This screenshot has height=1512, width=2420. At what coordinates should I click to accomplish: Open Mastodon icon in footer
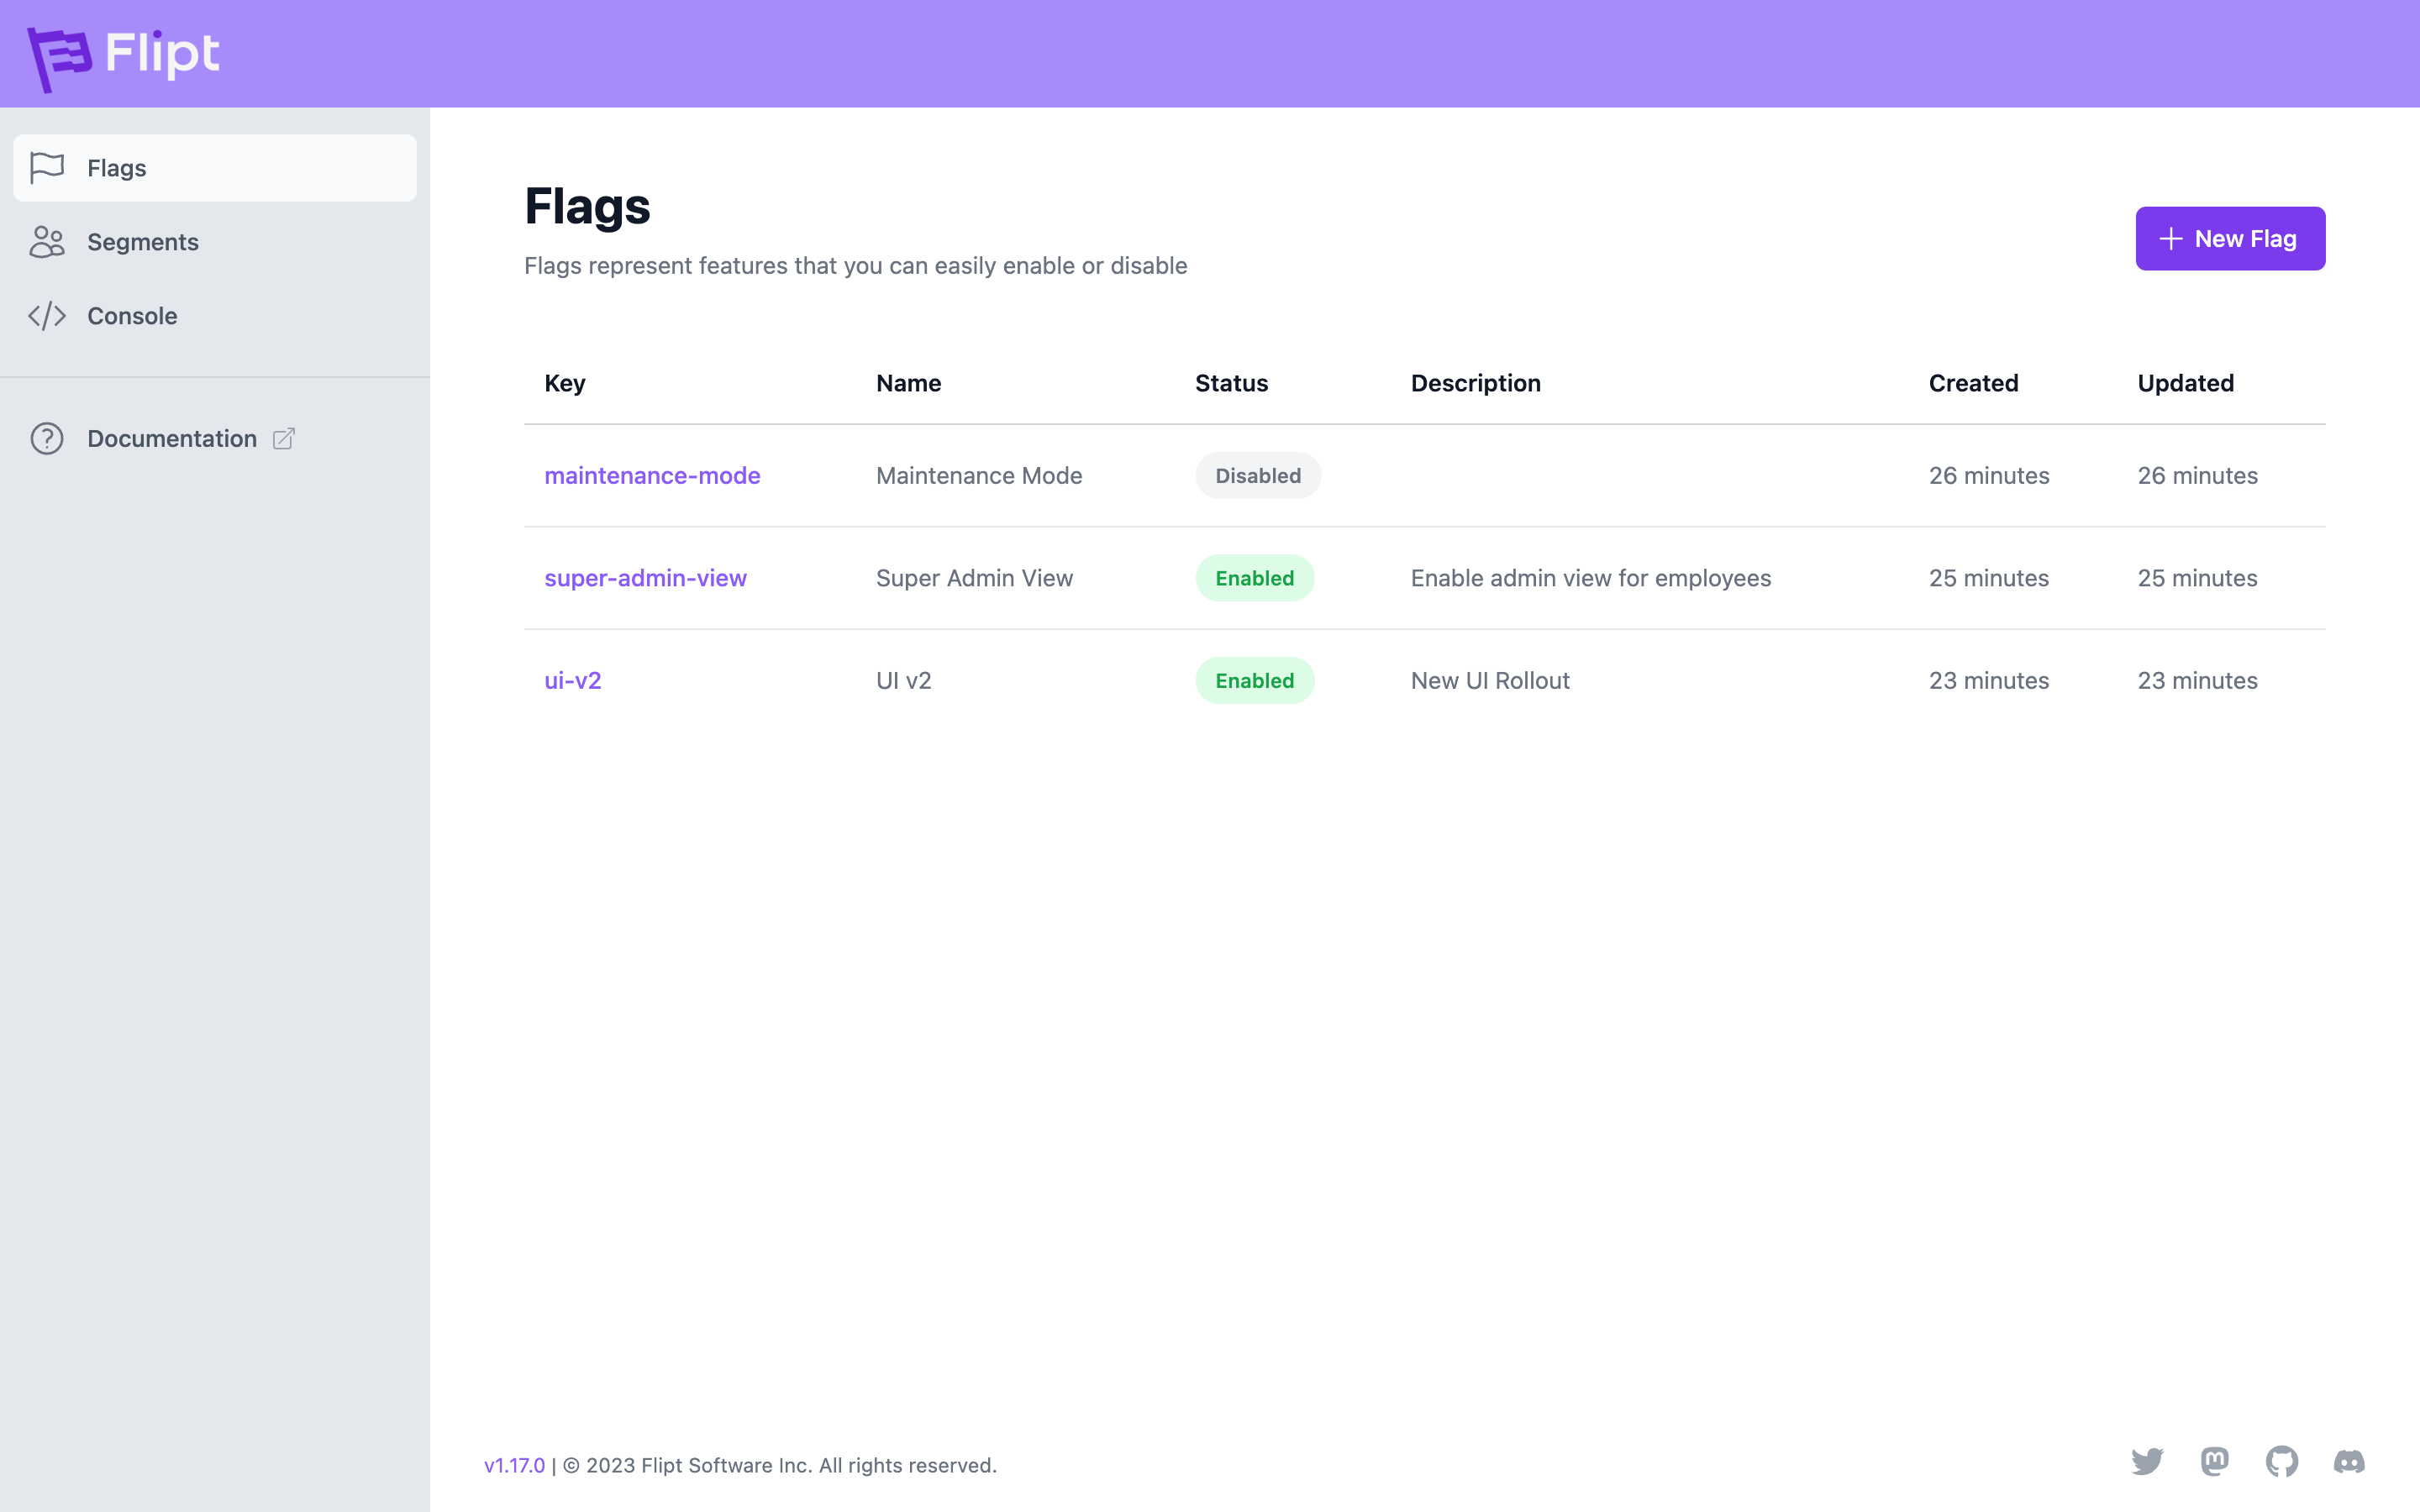[x=2215, y=1462]
